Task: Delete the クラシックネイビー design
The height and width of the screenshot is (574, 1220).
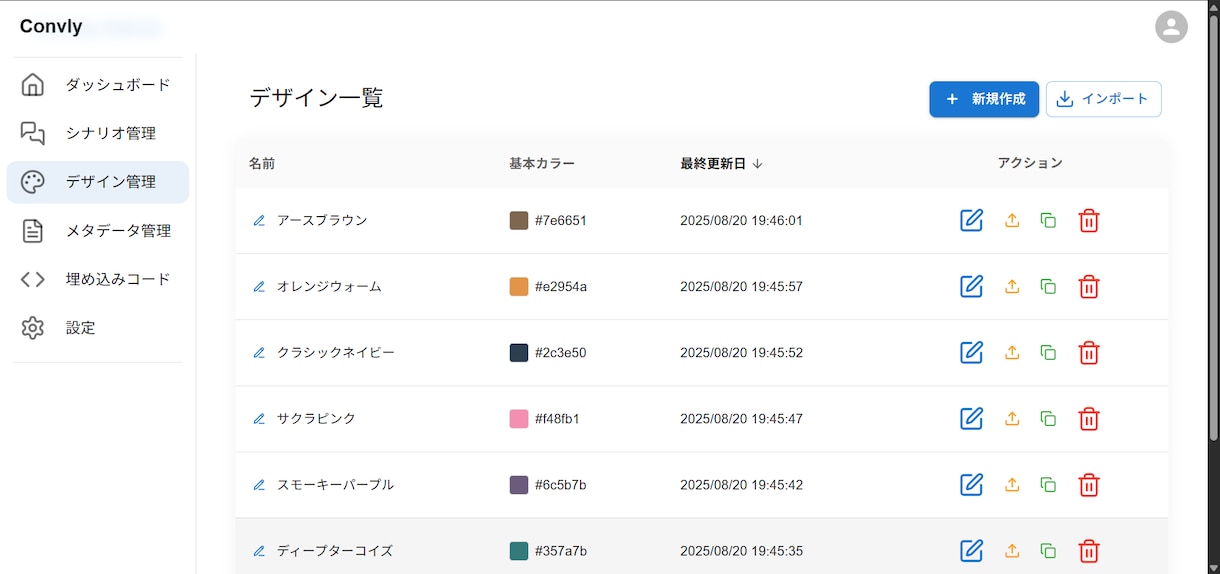Action: tap(1089, 352)
